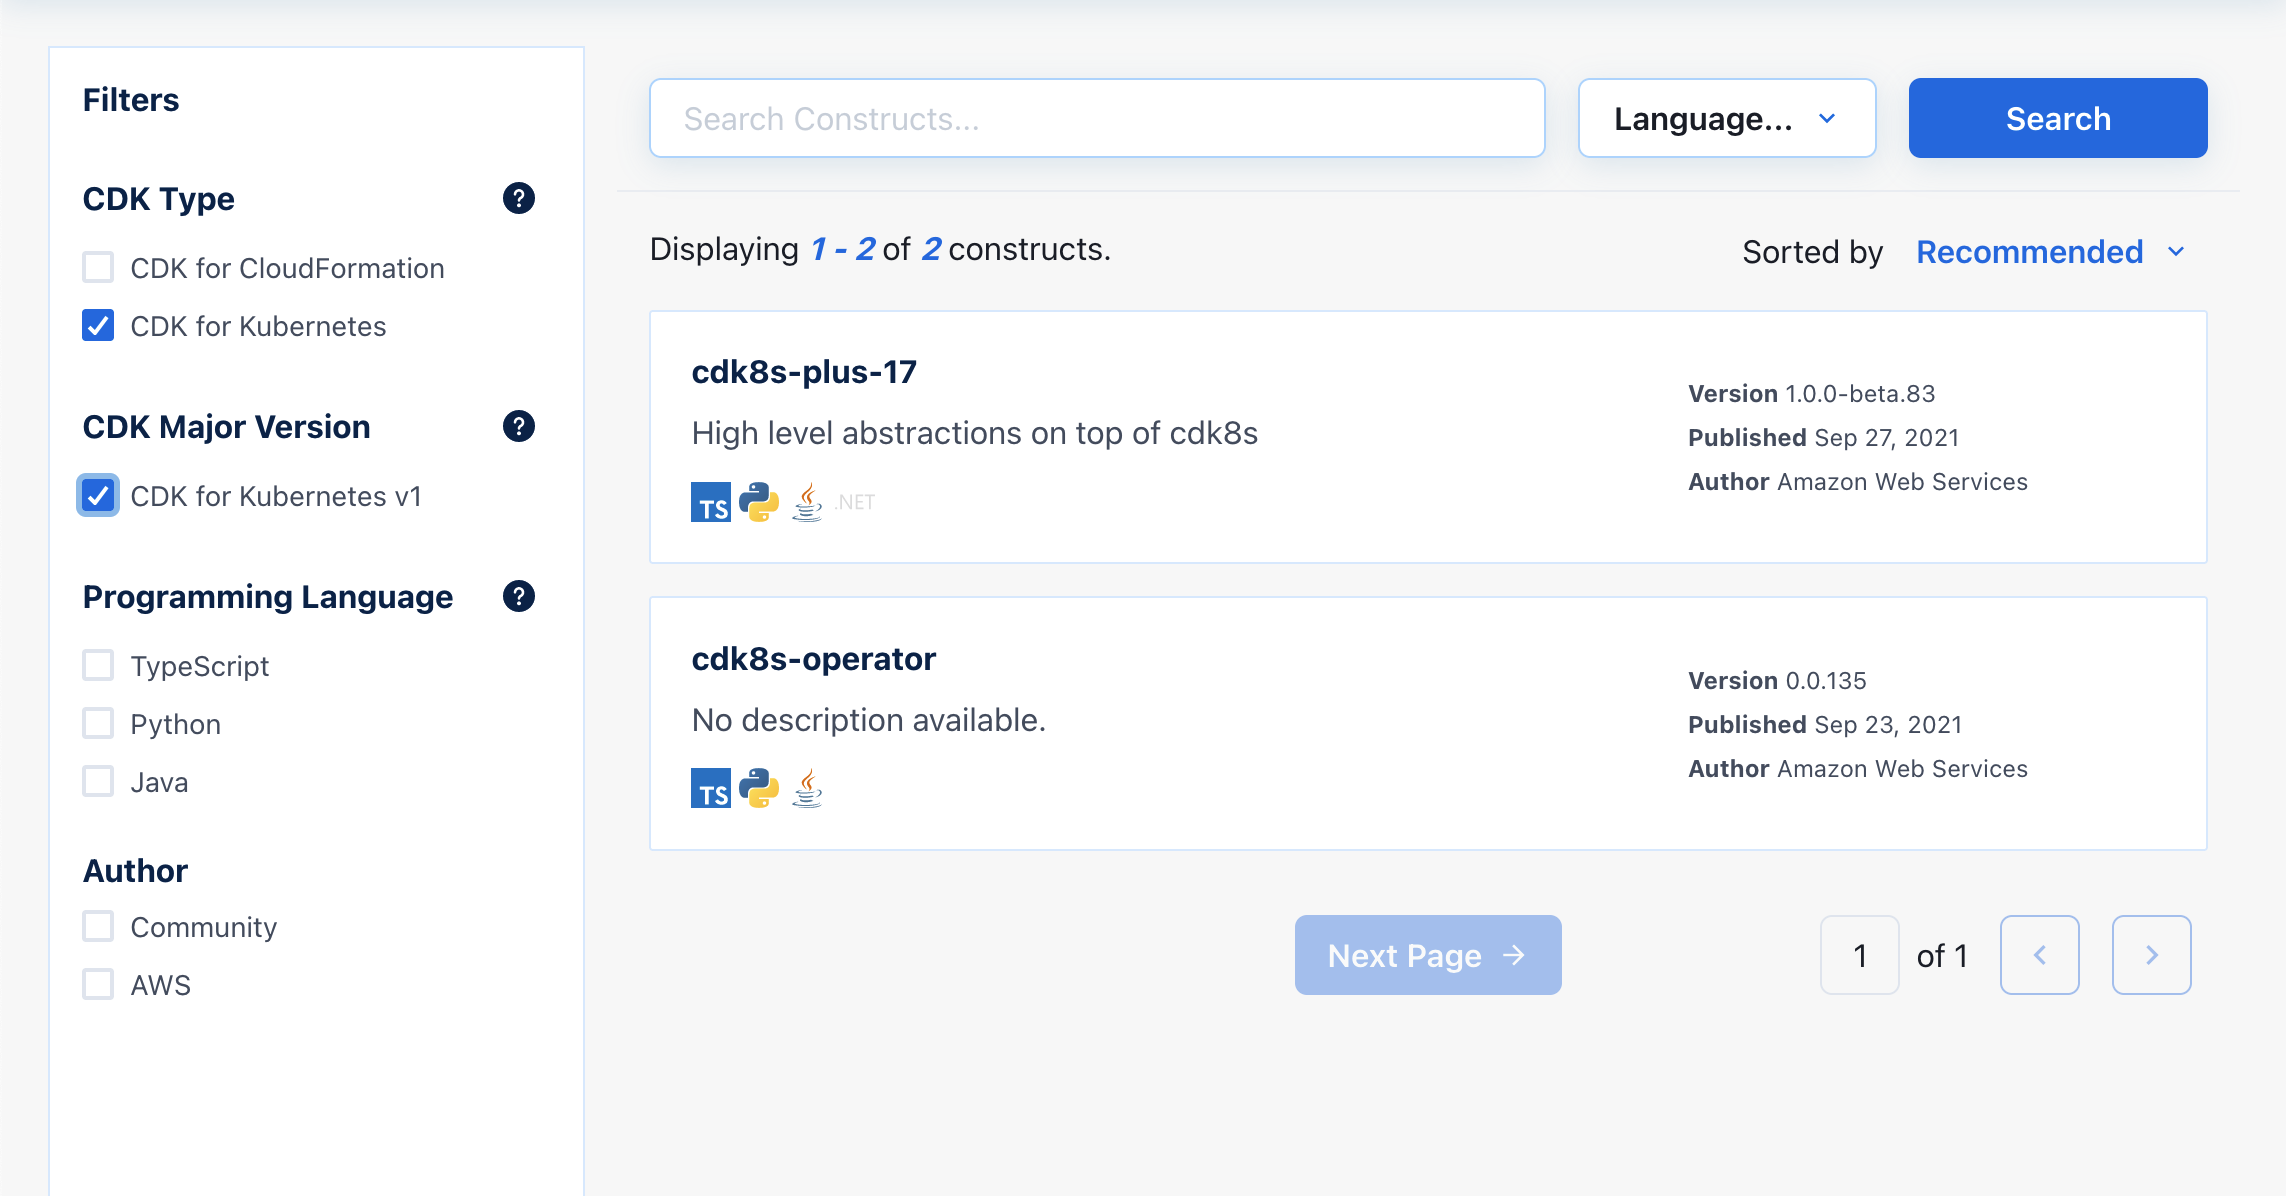2286x1196 pixels.
Task: Open the Language dropdown
Action: click(1727, 117)
